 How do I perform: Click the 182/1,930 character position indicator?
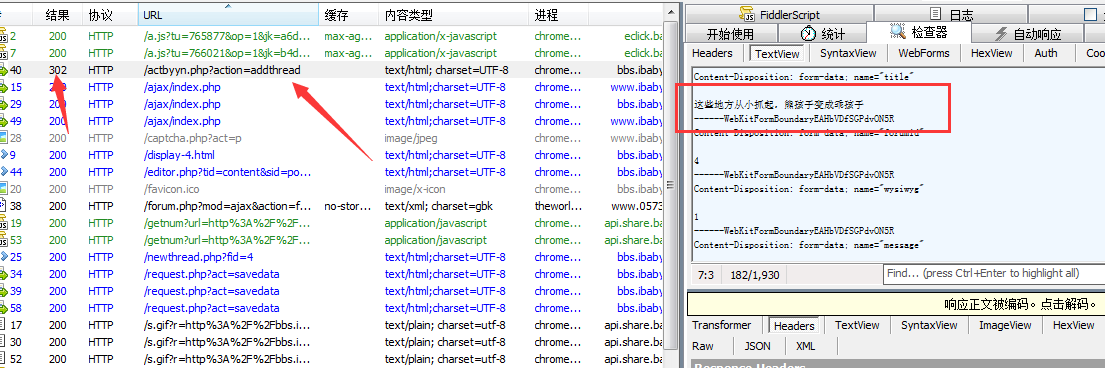755,274
